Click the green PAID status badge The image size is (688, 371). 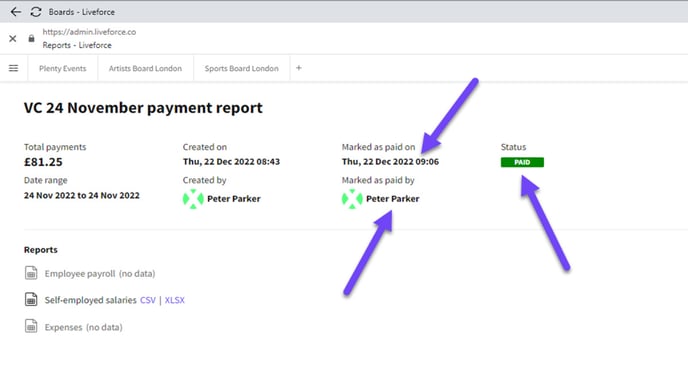pyautogui.click(x=522, y=162)
